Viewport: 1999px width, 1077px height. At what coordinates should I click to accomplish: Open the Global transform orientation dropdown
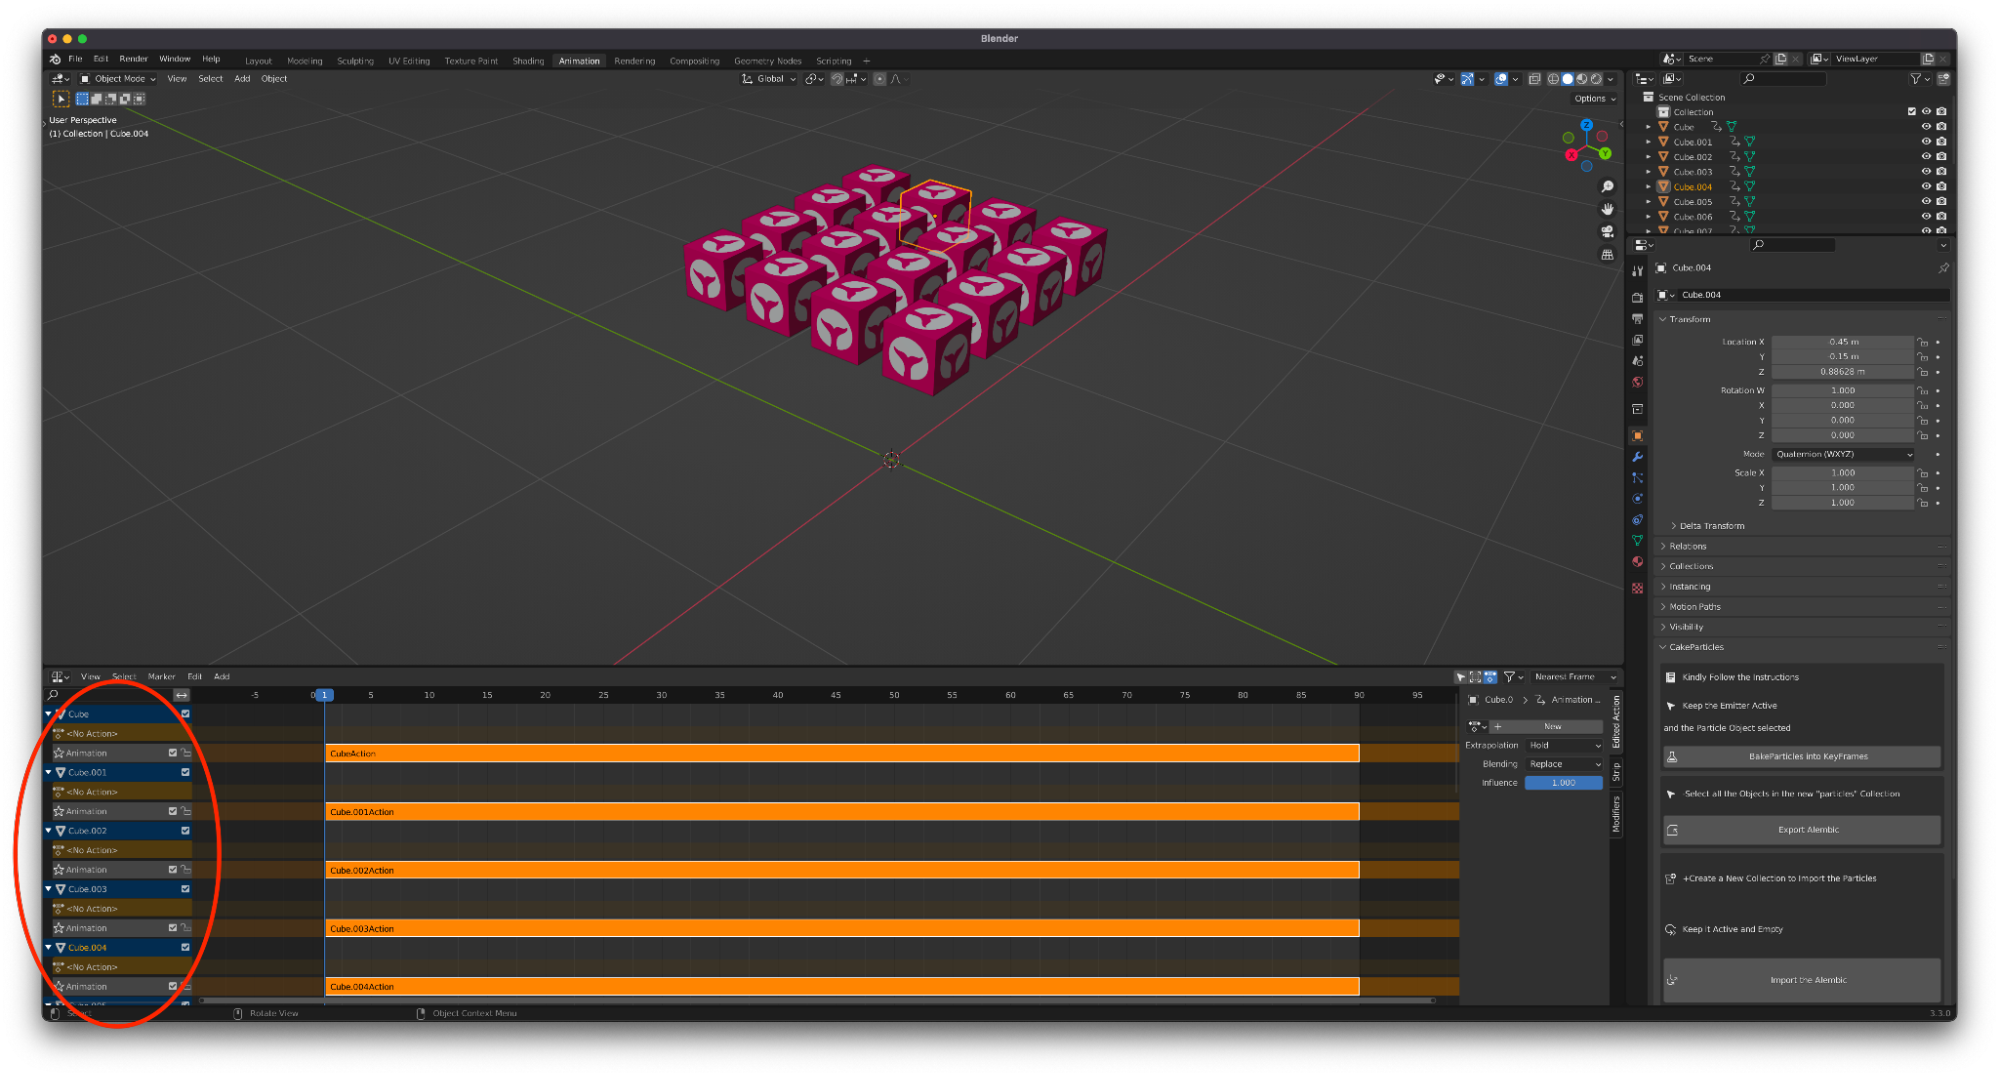click(769, 79)
